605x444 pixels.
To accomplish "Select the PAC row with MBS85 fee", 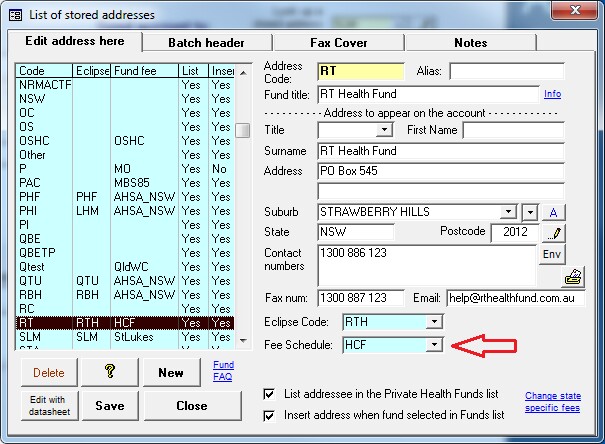I will click(x=125, y=183).
